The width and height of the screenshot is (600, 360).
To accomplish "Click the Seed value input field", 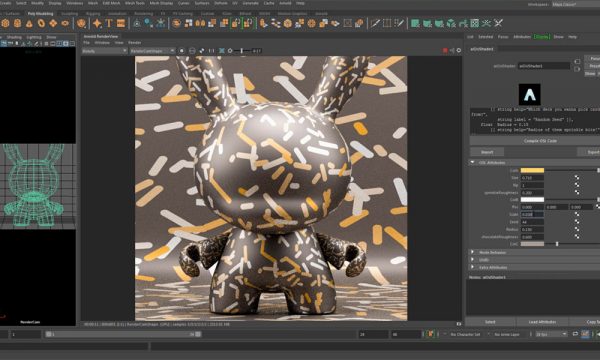I will point(532,222).
